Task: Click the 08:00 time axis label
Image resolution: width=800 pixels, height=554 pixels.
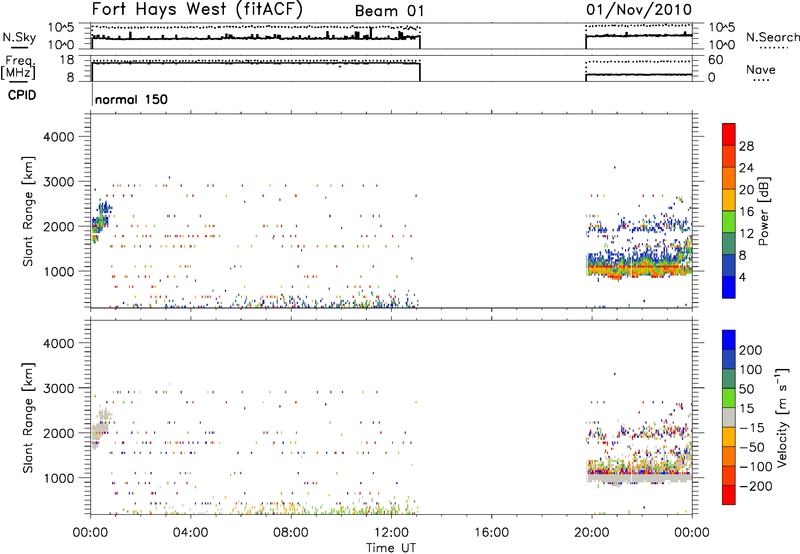Action: click(291, 533)
